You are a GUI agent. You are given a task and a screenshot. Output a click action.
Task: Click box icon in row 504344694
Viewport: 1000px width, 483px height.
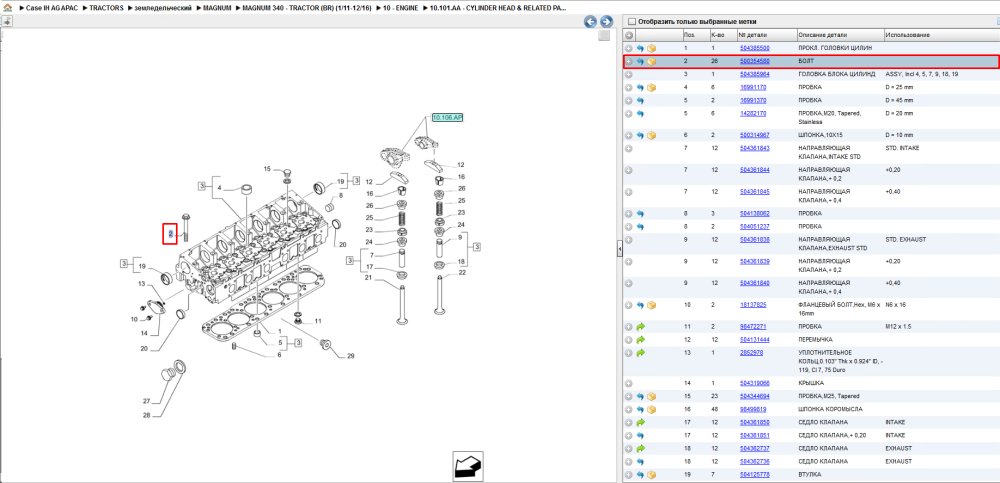click(652, 396)
